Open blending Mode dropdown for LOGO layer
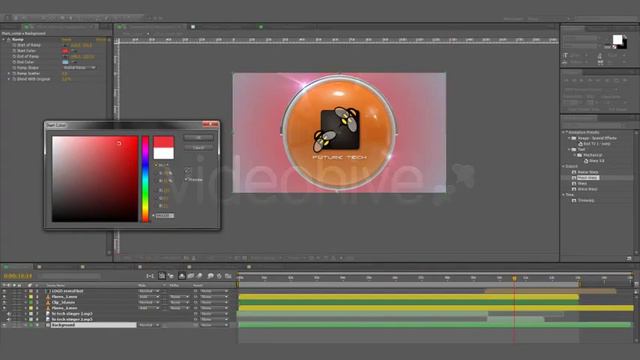Screen dimensions: 640x360 click(149, 291)
